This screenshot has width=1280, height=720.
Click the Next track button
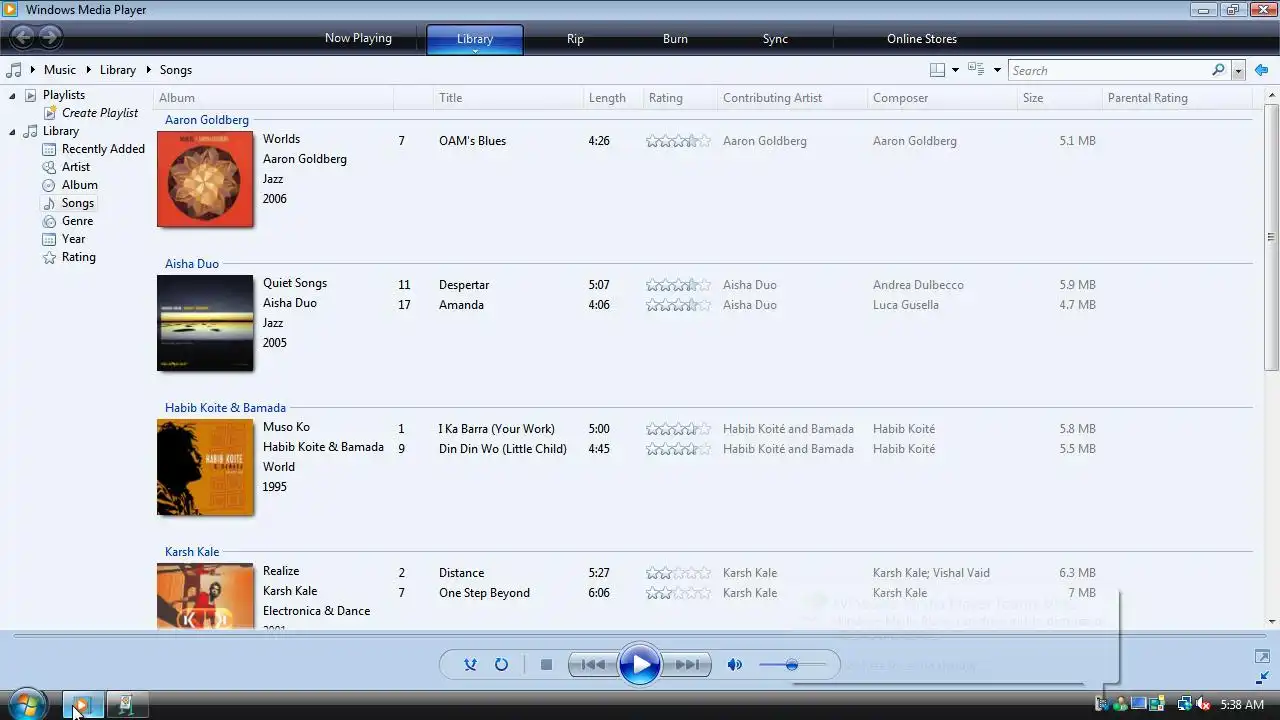[687, 665]
